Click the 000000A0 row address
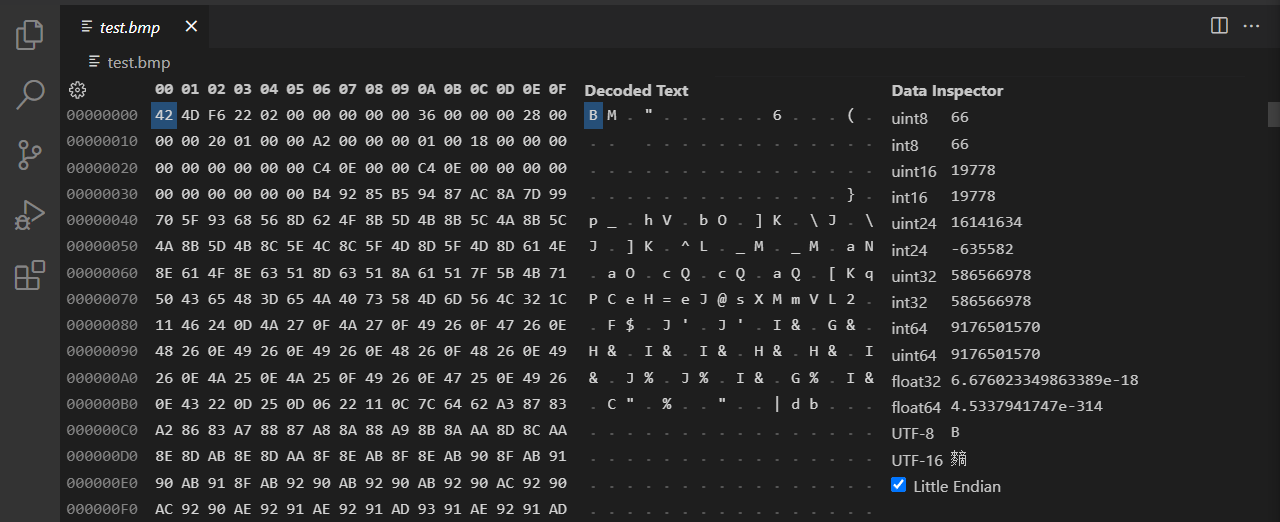The width and height of the screenshot is (1280, 522). tap(102, 377)
